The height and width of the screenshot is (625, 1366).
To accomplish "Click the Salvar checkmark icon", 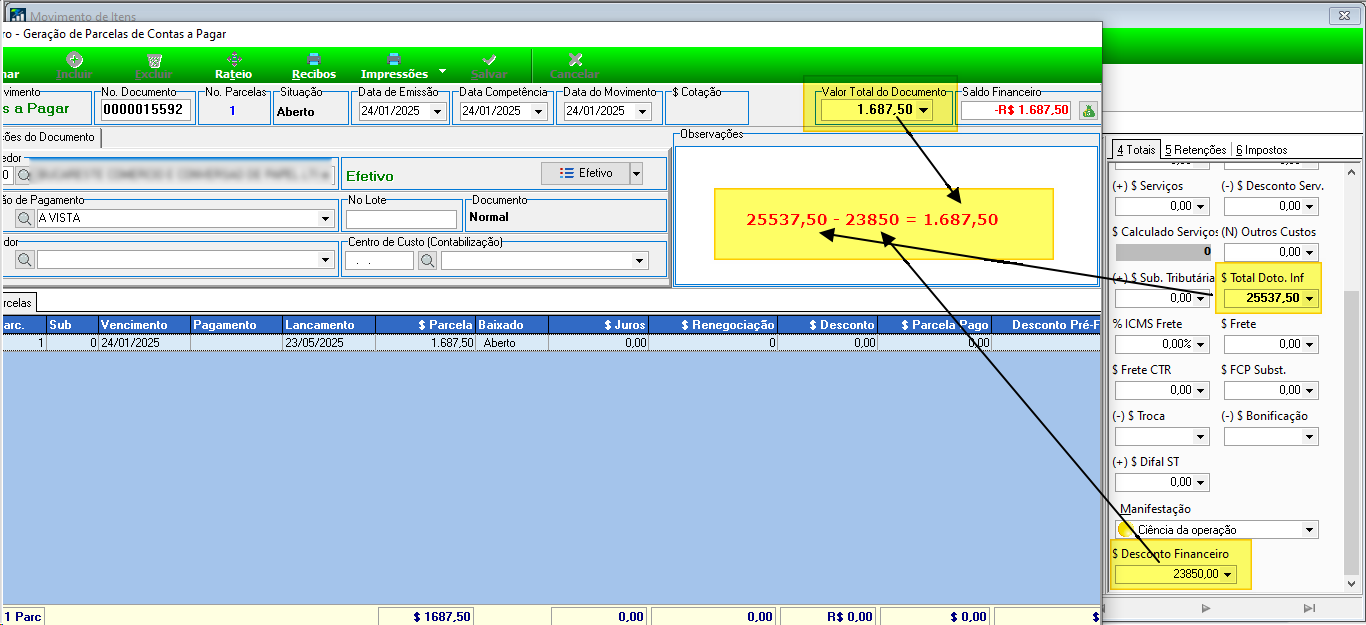I will [x=489, y=60].
